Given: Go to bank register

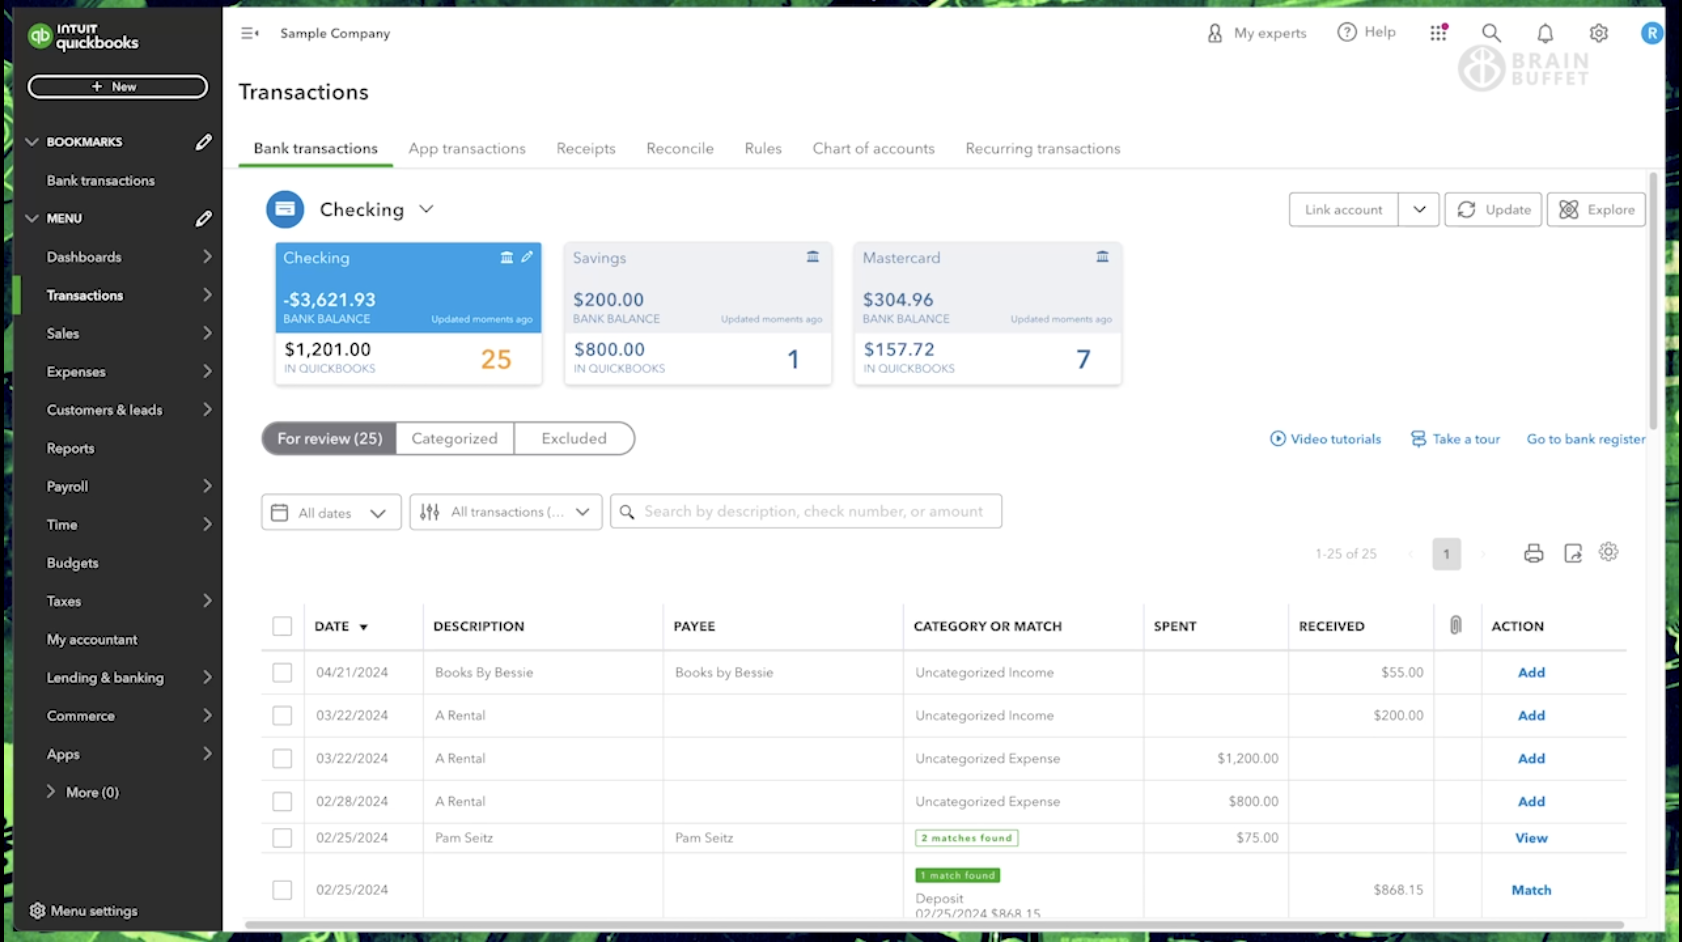Looking at the screenshot, I should (x=1585, y=439).
